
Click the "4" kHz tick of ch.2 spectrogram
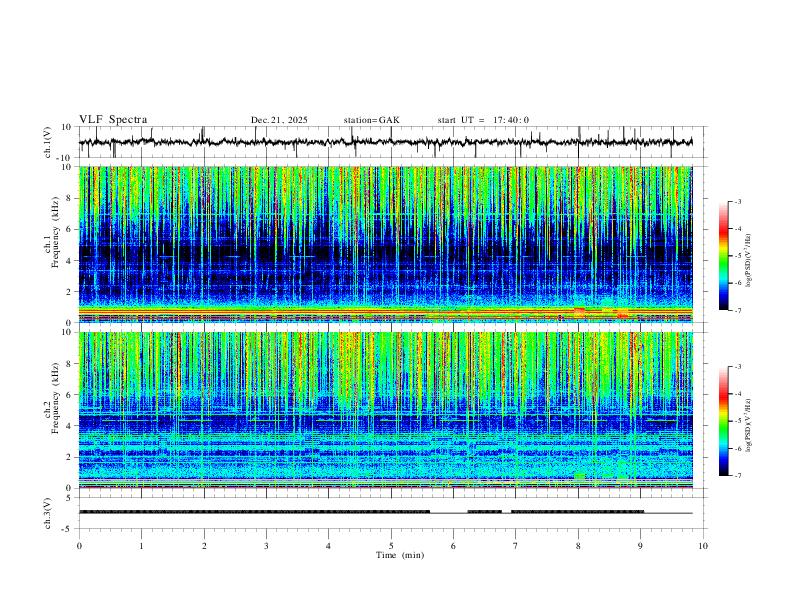pos(70,426)
